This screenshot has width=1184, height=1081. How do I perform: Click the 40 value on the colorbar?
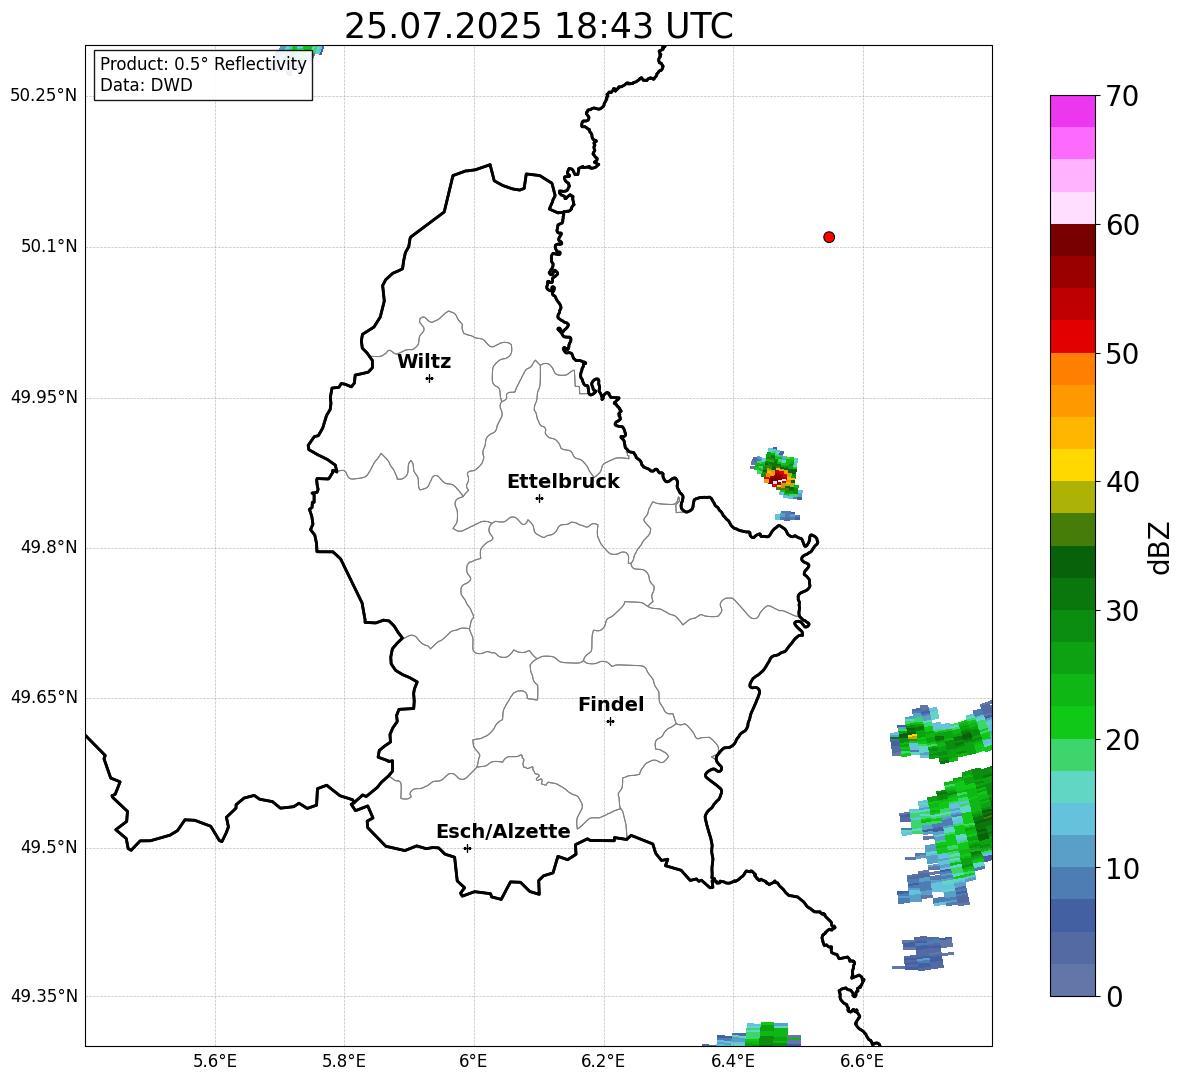1122,482
